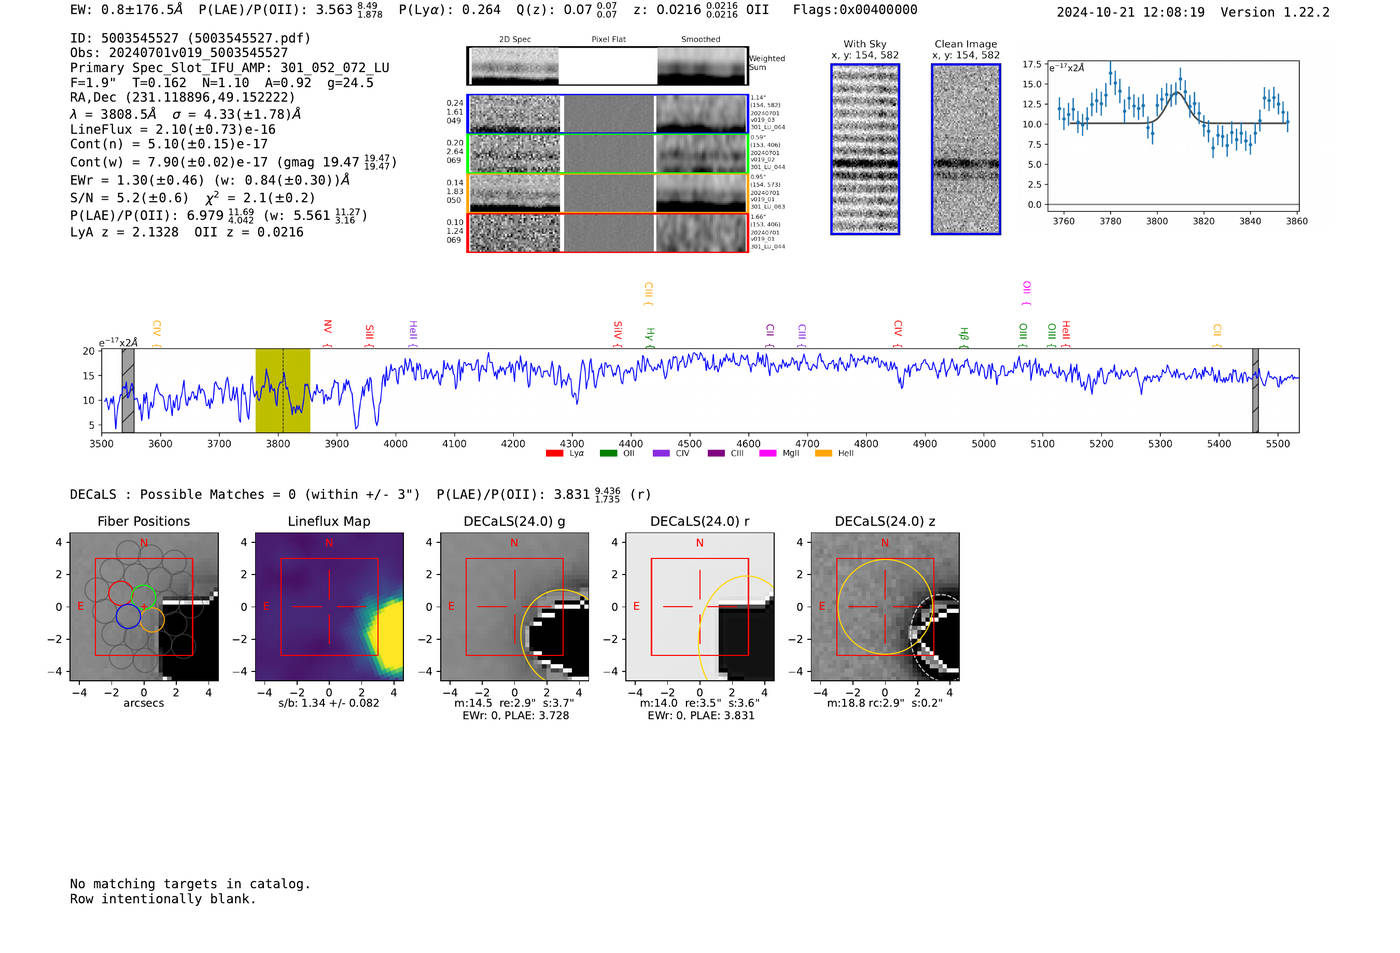The height and width of the screenshot is (953, 1400).
Task: Click the P(Lyα): 0.264 header value
Action: (450, 10)
